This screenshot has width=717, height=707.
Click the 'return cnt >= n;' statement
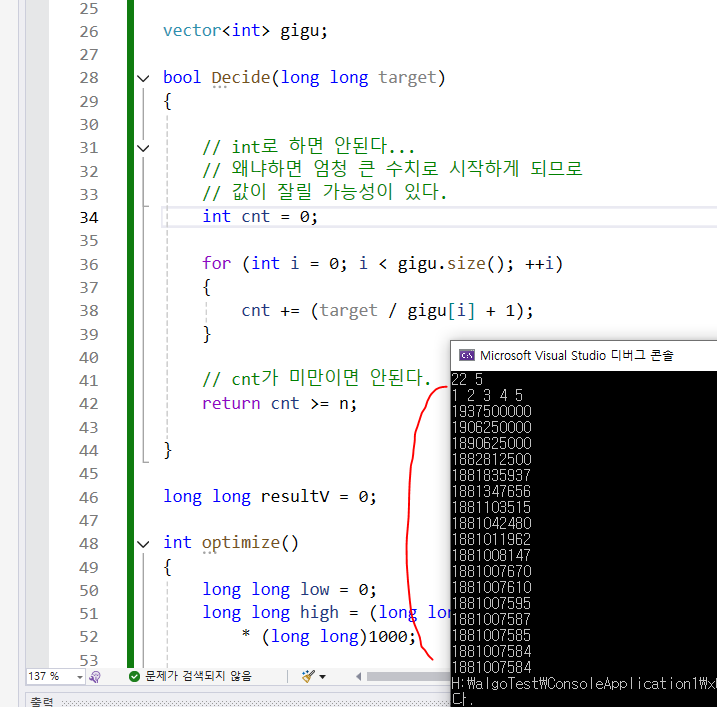[x=279, y=403]
